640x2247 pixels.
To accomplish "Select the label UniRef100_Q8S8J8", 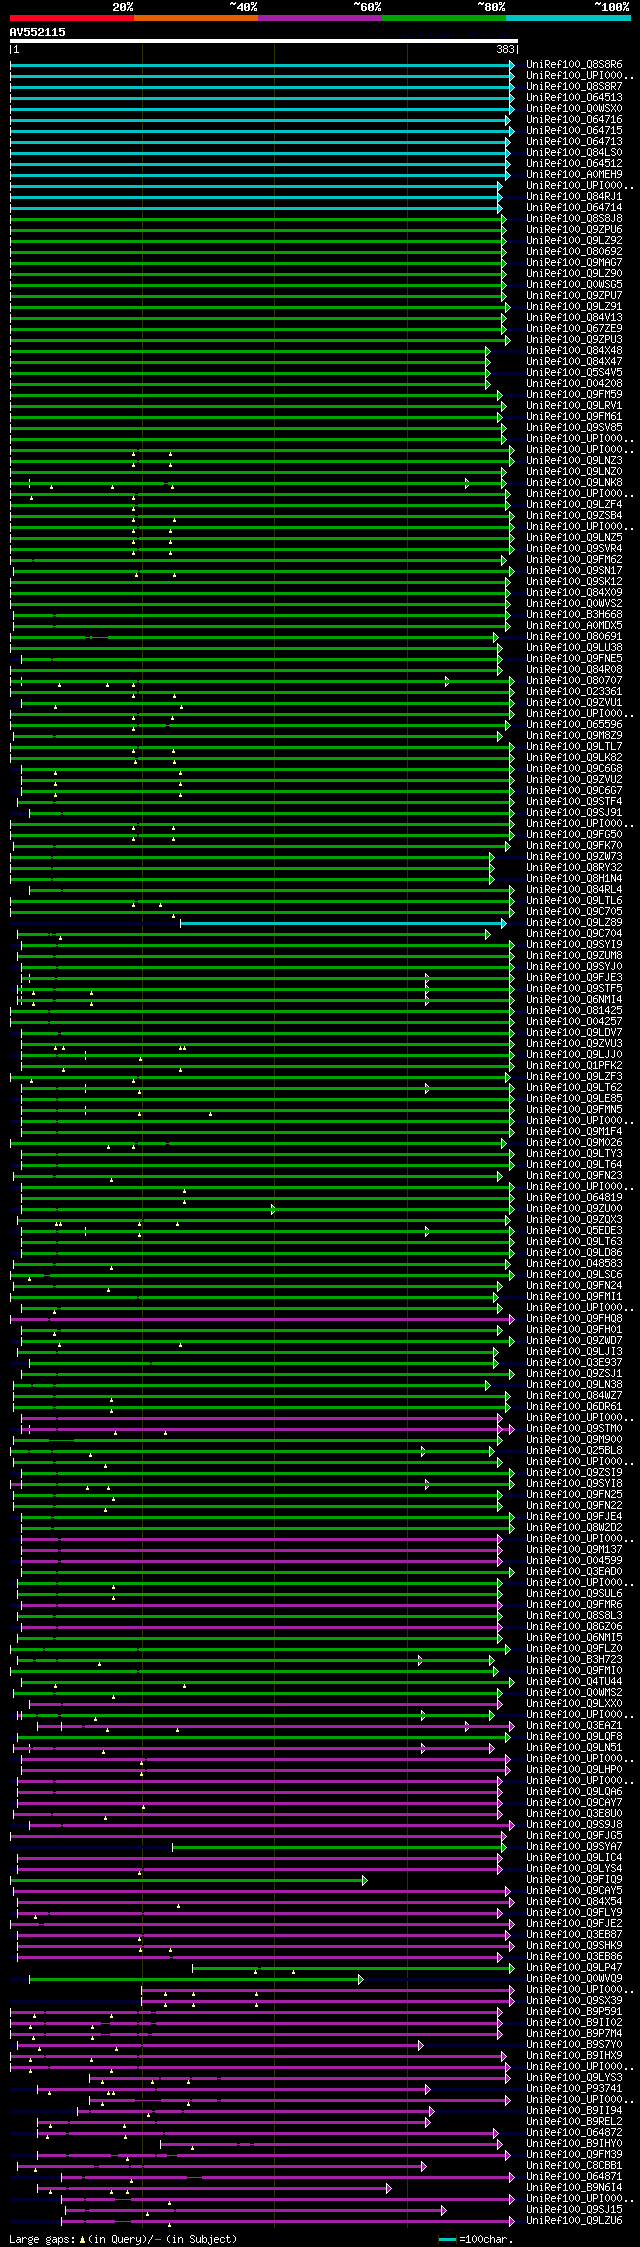I will coord(574,219).
